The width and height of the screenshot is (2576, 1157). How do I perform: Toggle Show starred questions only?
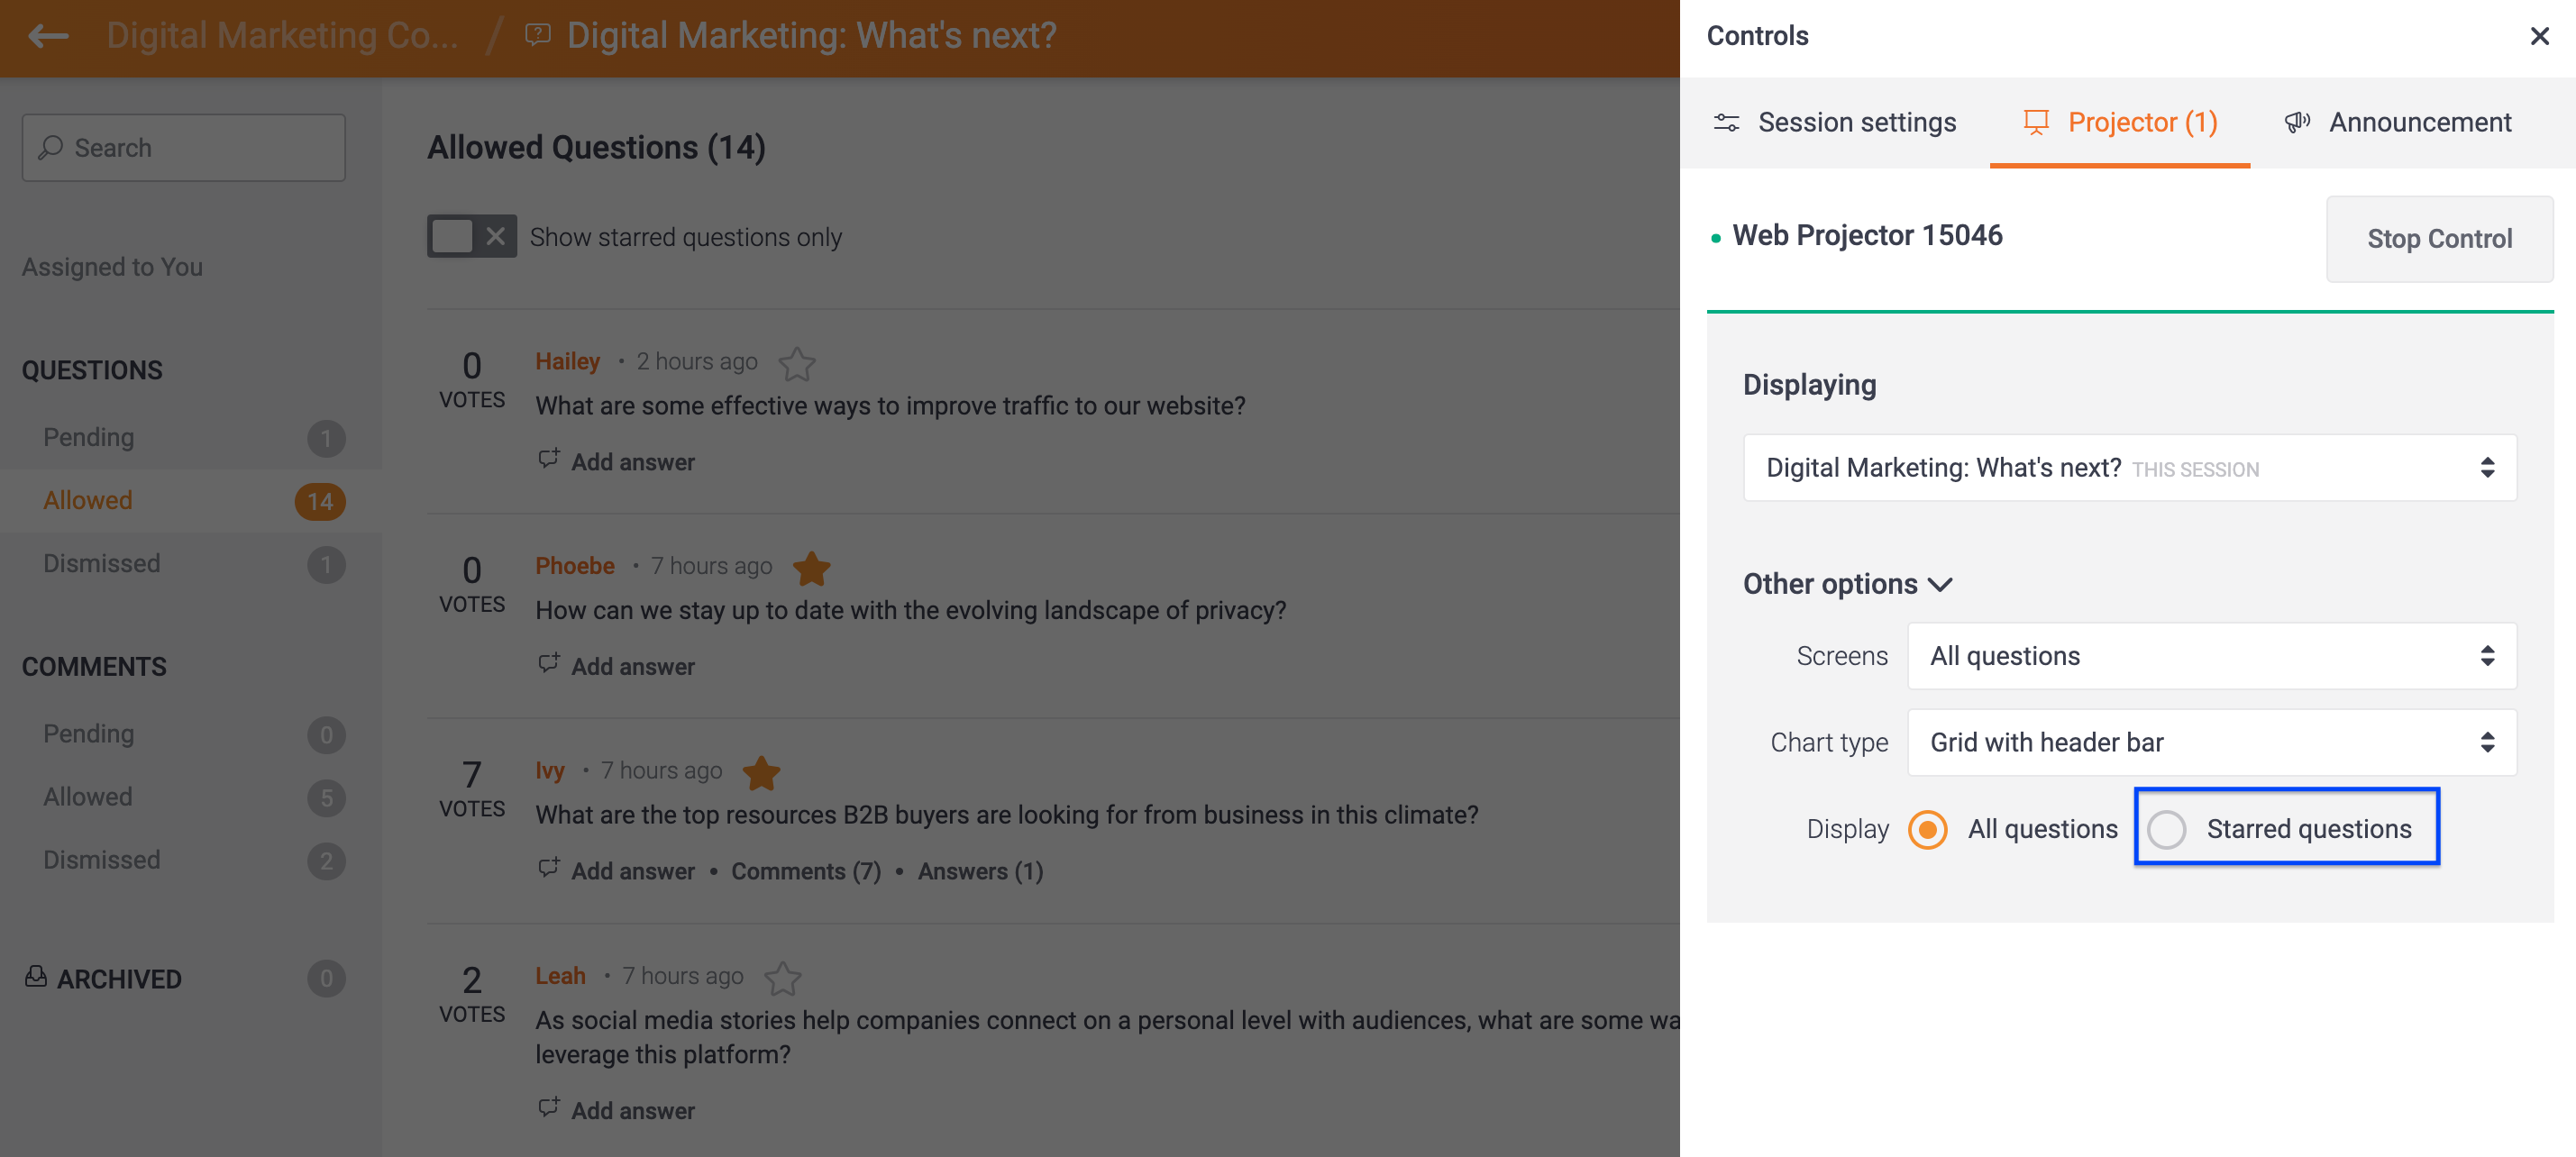pyautogui.click(x=472, y=237)
